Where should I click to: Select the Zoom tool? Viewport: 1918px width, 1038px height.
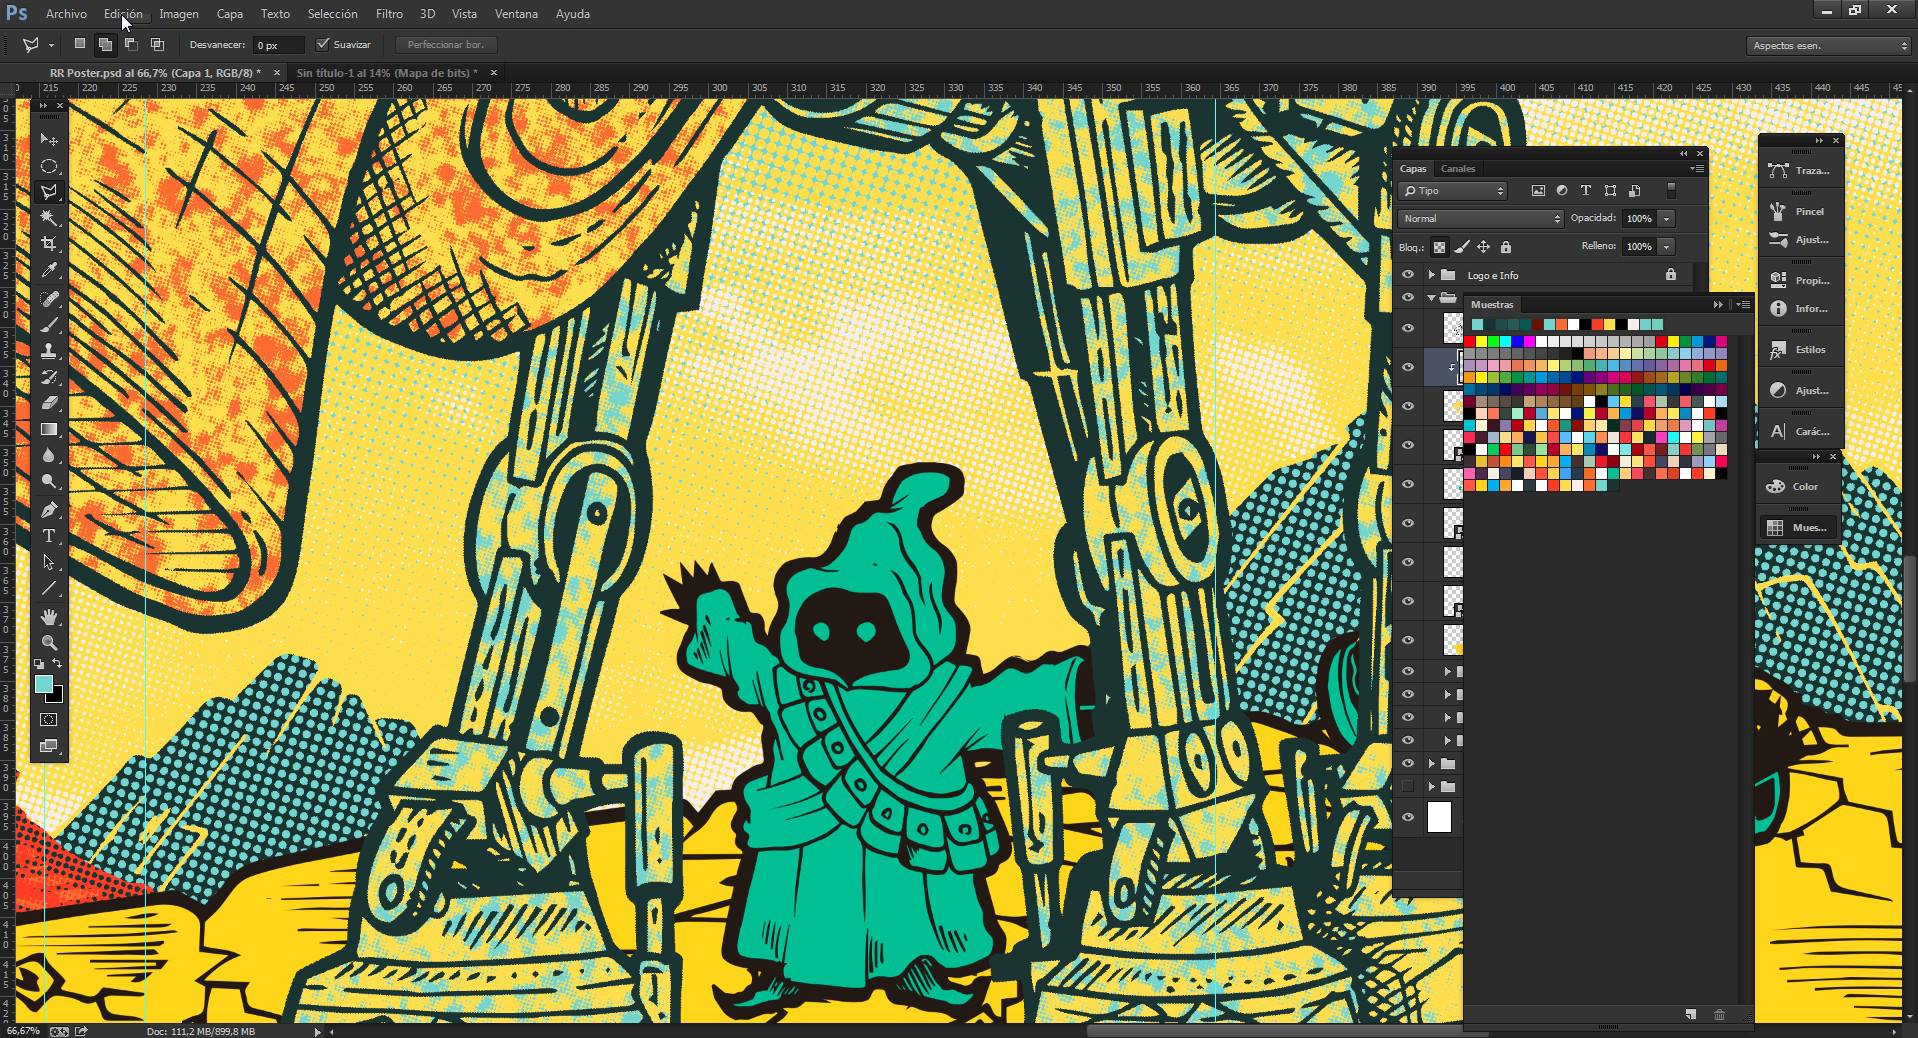click(49, 643)
